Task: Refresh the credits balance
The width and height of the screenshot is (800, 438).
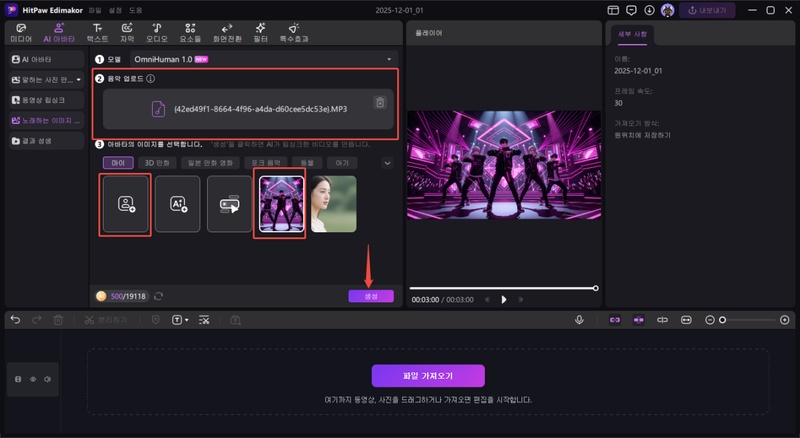Action: pyautogui.click(x=159, y=296)
